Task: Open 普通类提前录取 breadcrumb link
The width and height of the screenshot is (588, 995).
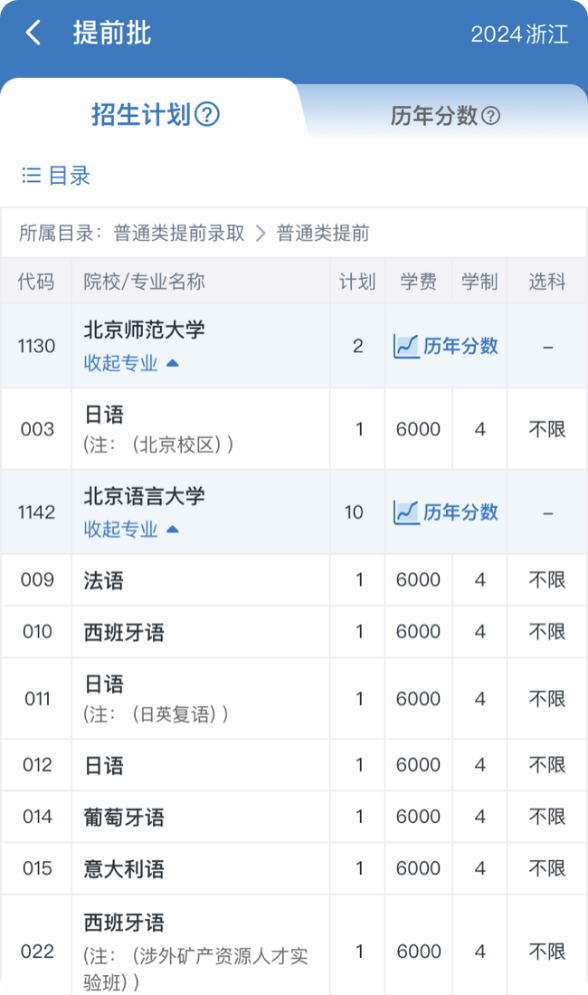Action: 179,234
